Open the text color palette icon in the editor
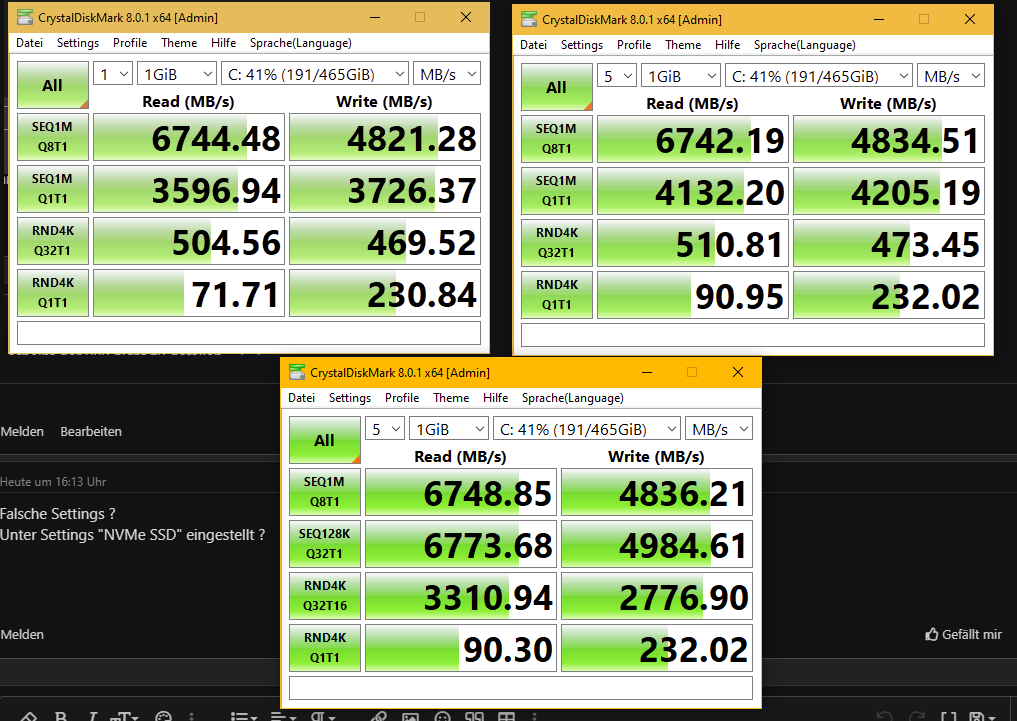Screen dimensions: 1017x721 pyautogui.click(x=163, y=716)
